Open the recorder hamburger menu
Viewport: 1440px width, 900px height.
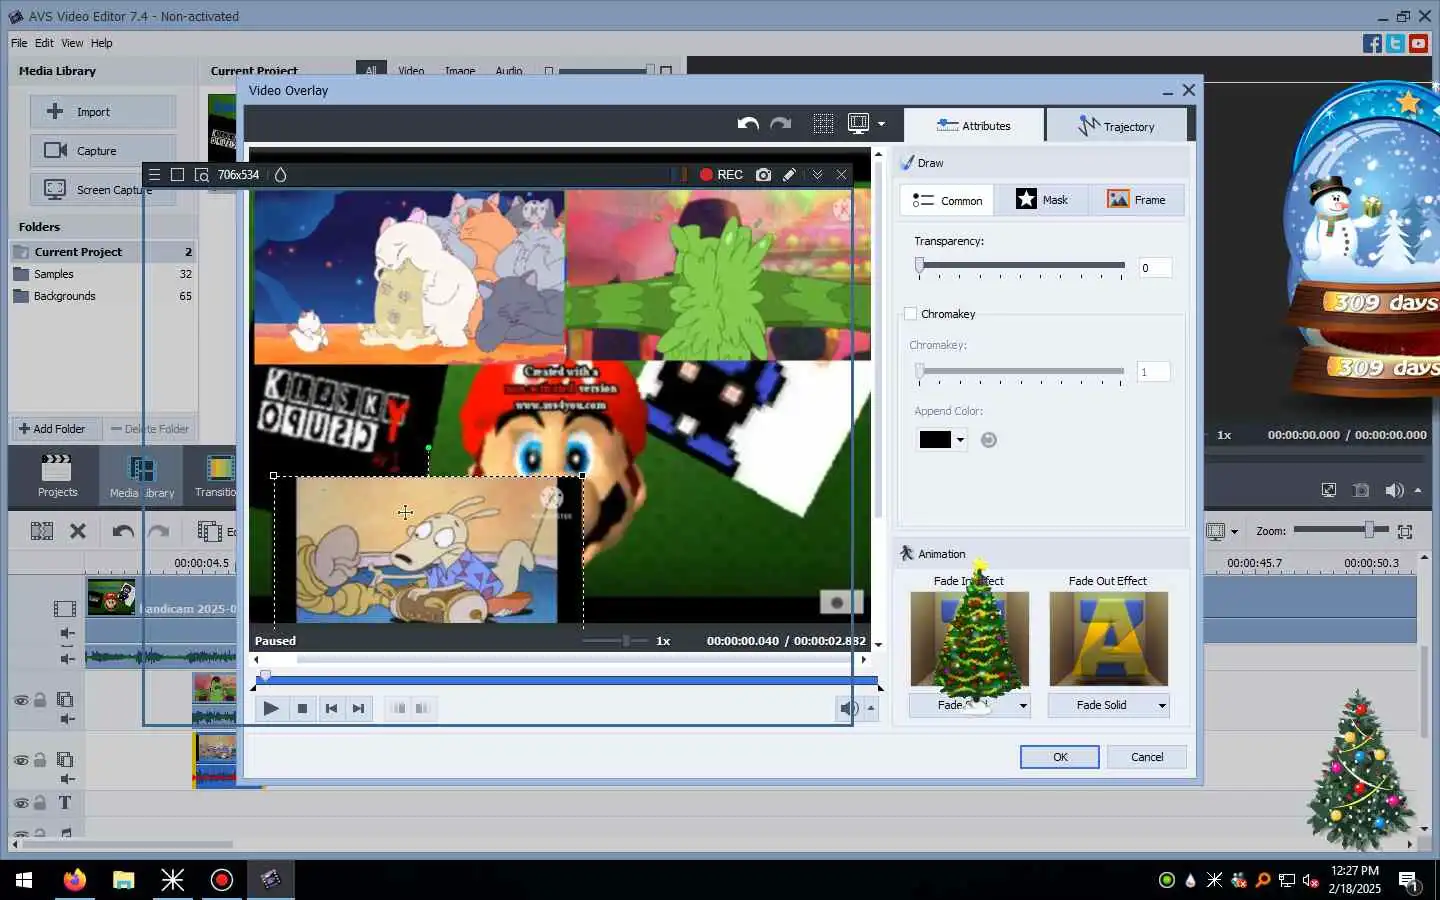[x=155, y=174]
